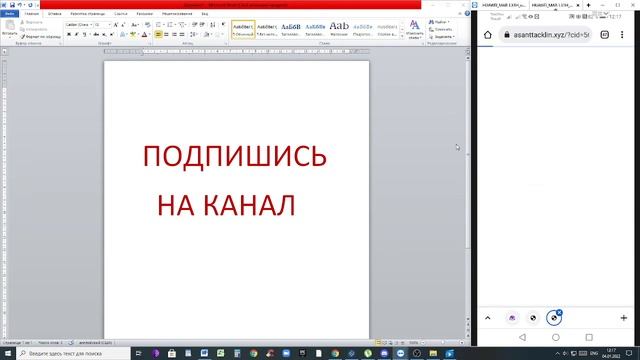Viewport: 640px width, 360px height.
Task: Open the line spacing menu
Action: pyautogui.click(x=194, y=35)
